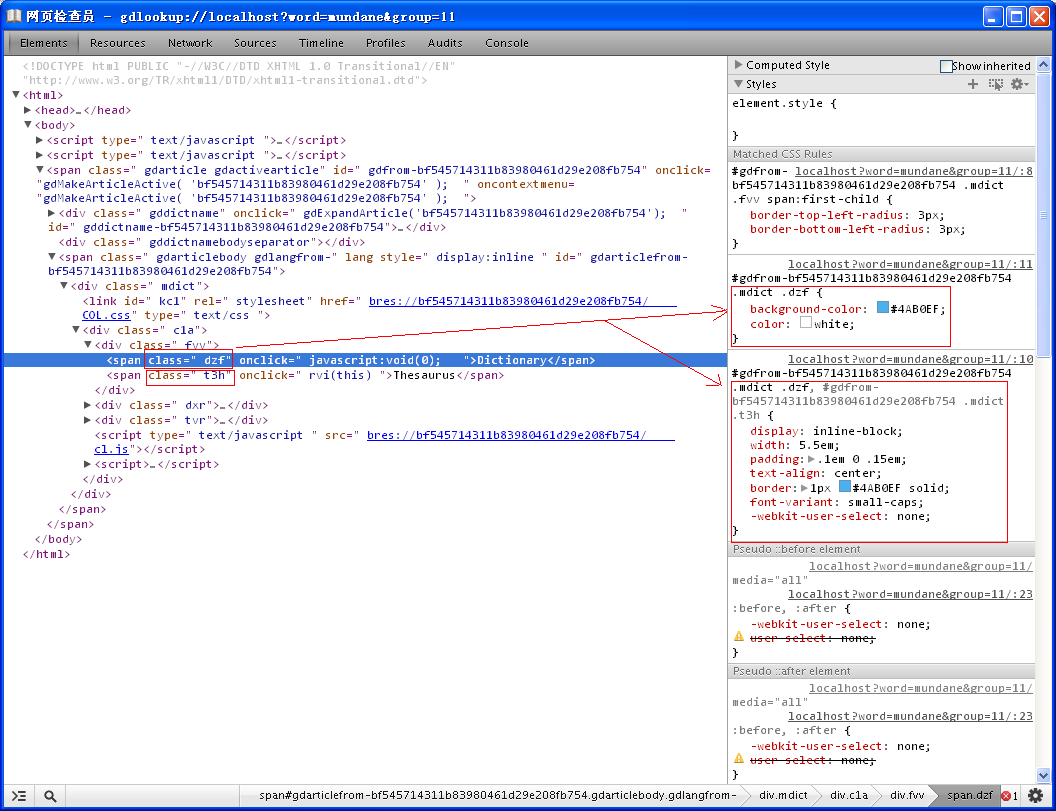Click the magnifier select element icon
1056x811 pixels.
coord(50,796)
